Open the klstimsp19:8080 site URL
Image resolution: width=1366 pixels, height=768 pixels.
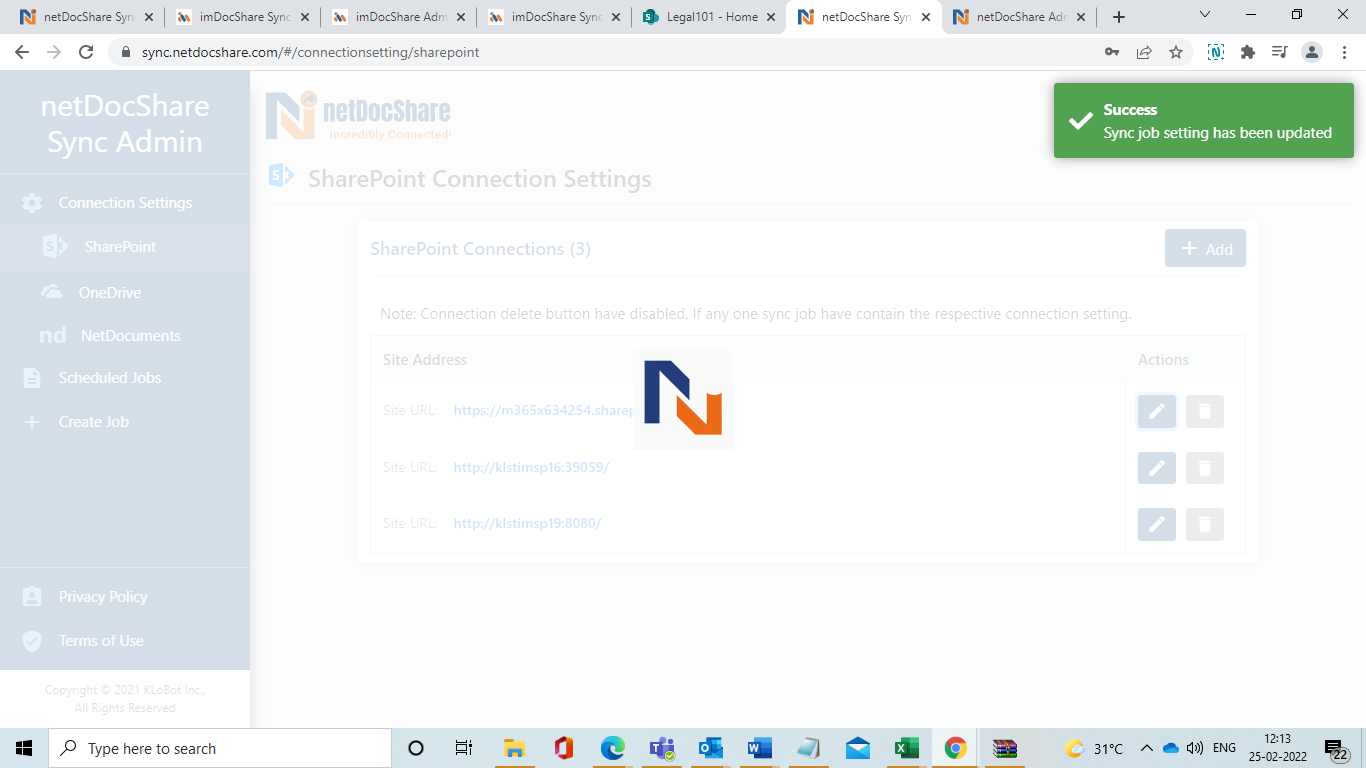pyautogui.click(x=527, y=523)
